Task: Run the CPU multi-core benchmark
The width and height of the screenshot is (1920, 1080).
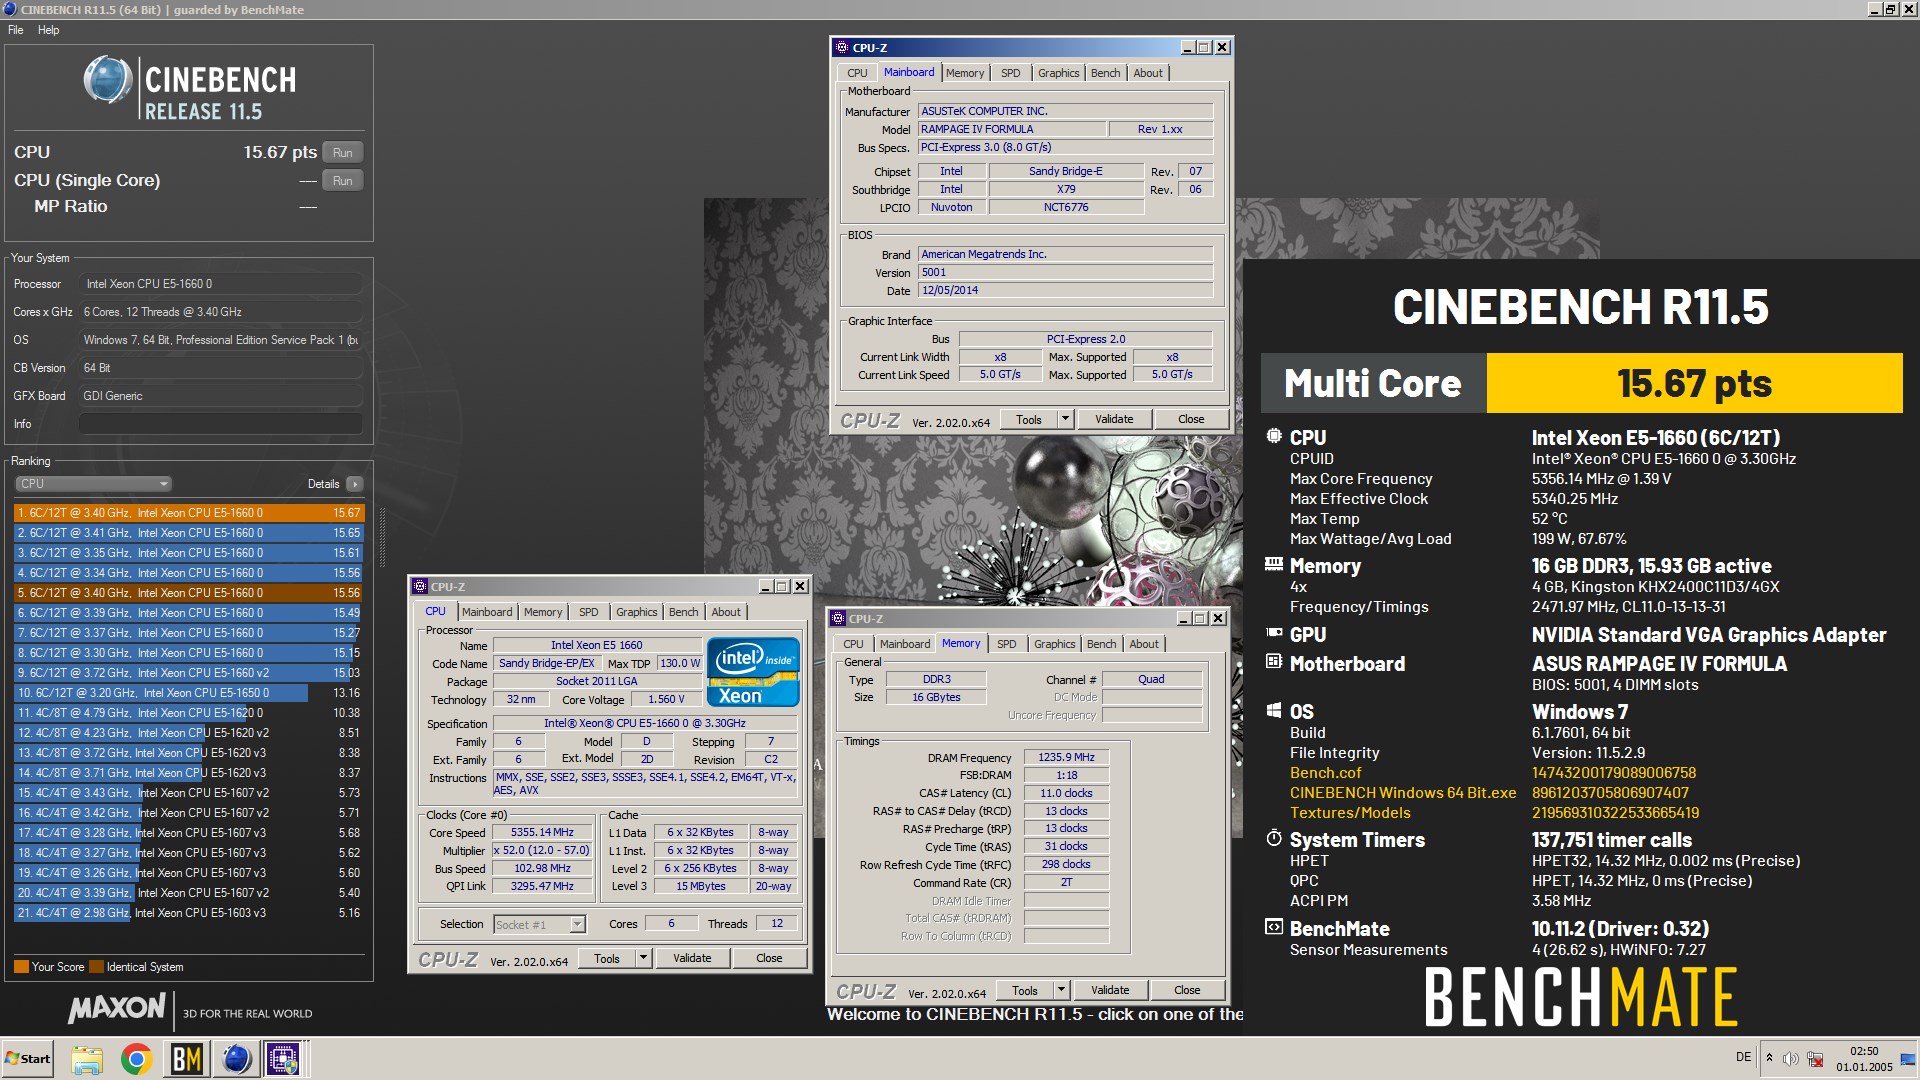Action: click(x=342, y=153)
